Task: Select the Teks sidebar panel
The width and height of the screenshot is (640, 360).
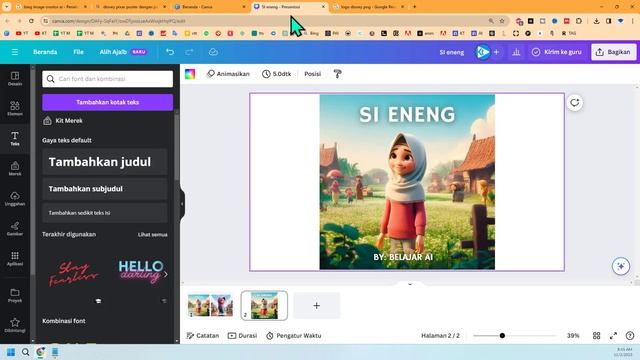Action: coord(15,138)
